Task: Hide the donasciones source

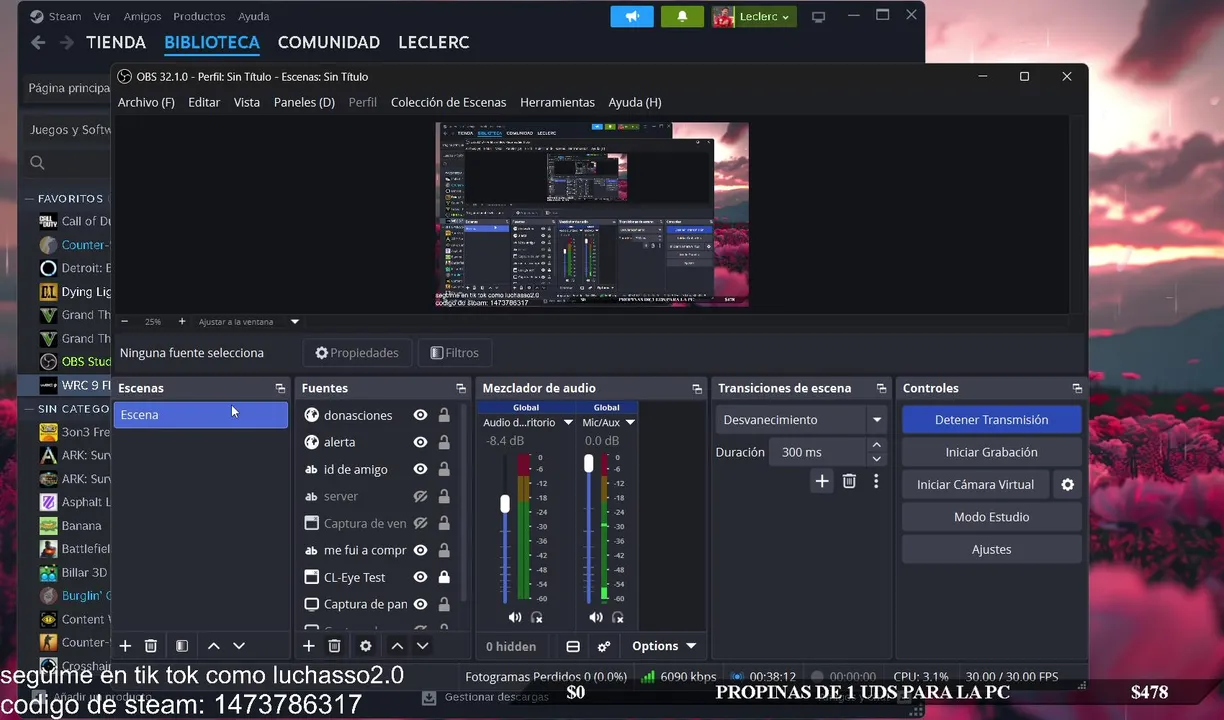Action: (x=421, y=415)
